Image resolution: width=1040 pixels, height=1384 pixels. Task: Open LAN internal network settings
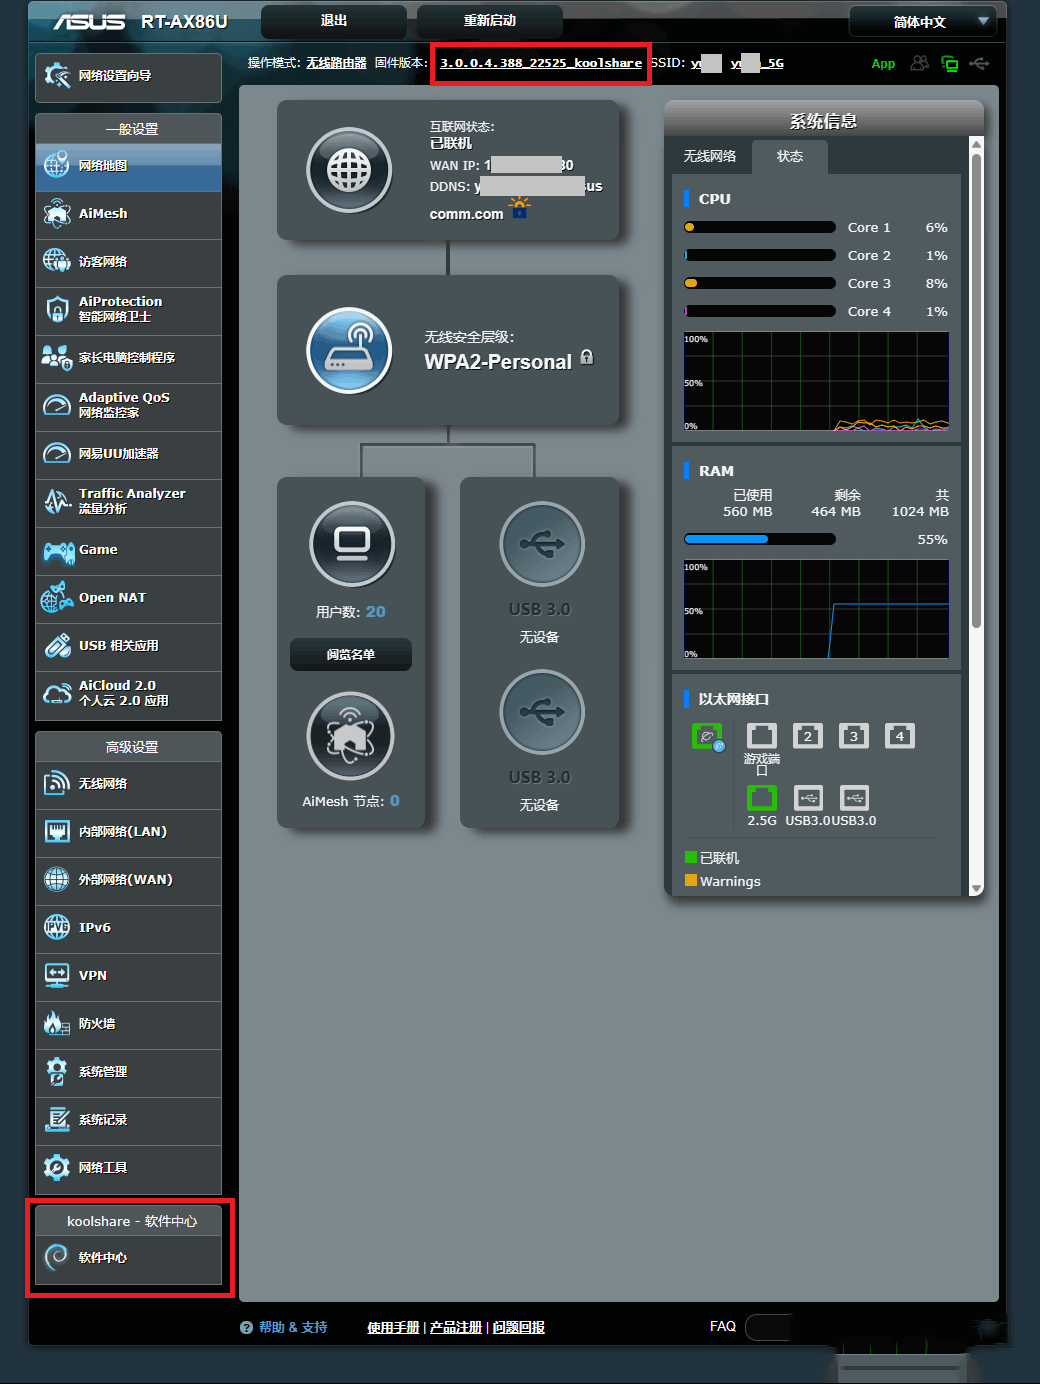128,833
